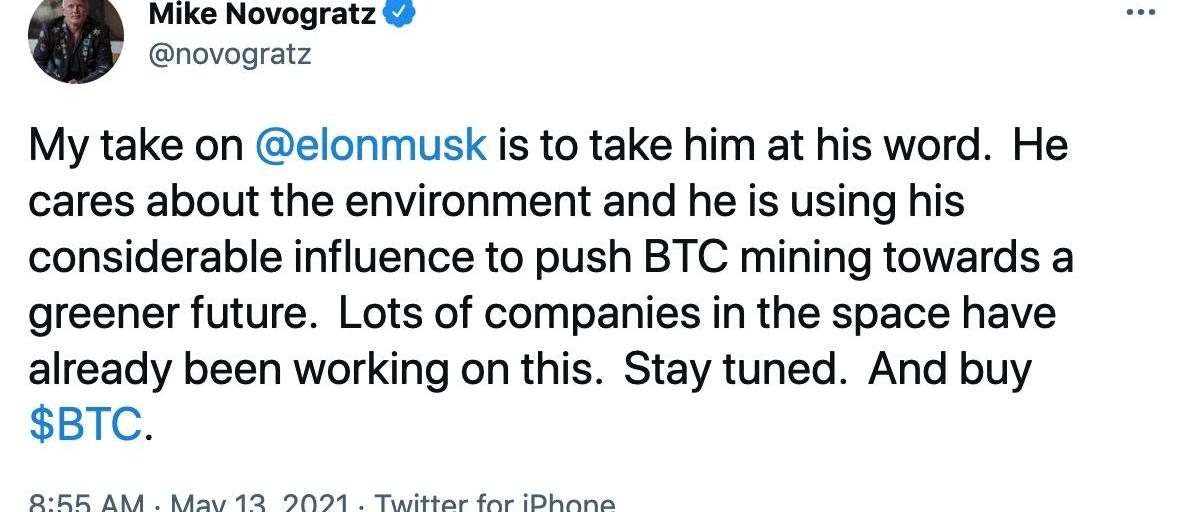Viewport: 1188px width, 512px height.
Task: Click the 8:55 AM timestamp
Action: coord(86,503)
